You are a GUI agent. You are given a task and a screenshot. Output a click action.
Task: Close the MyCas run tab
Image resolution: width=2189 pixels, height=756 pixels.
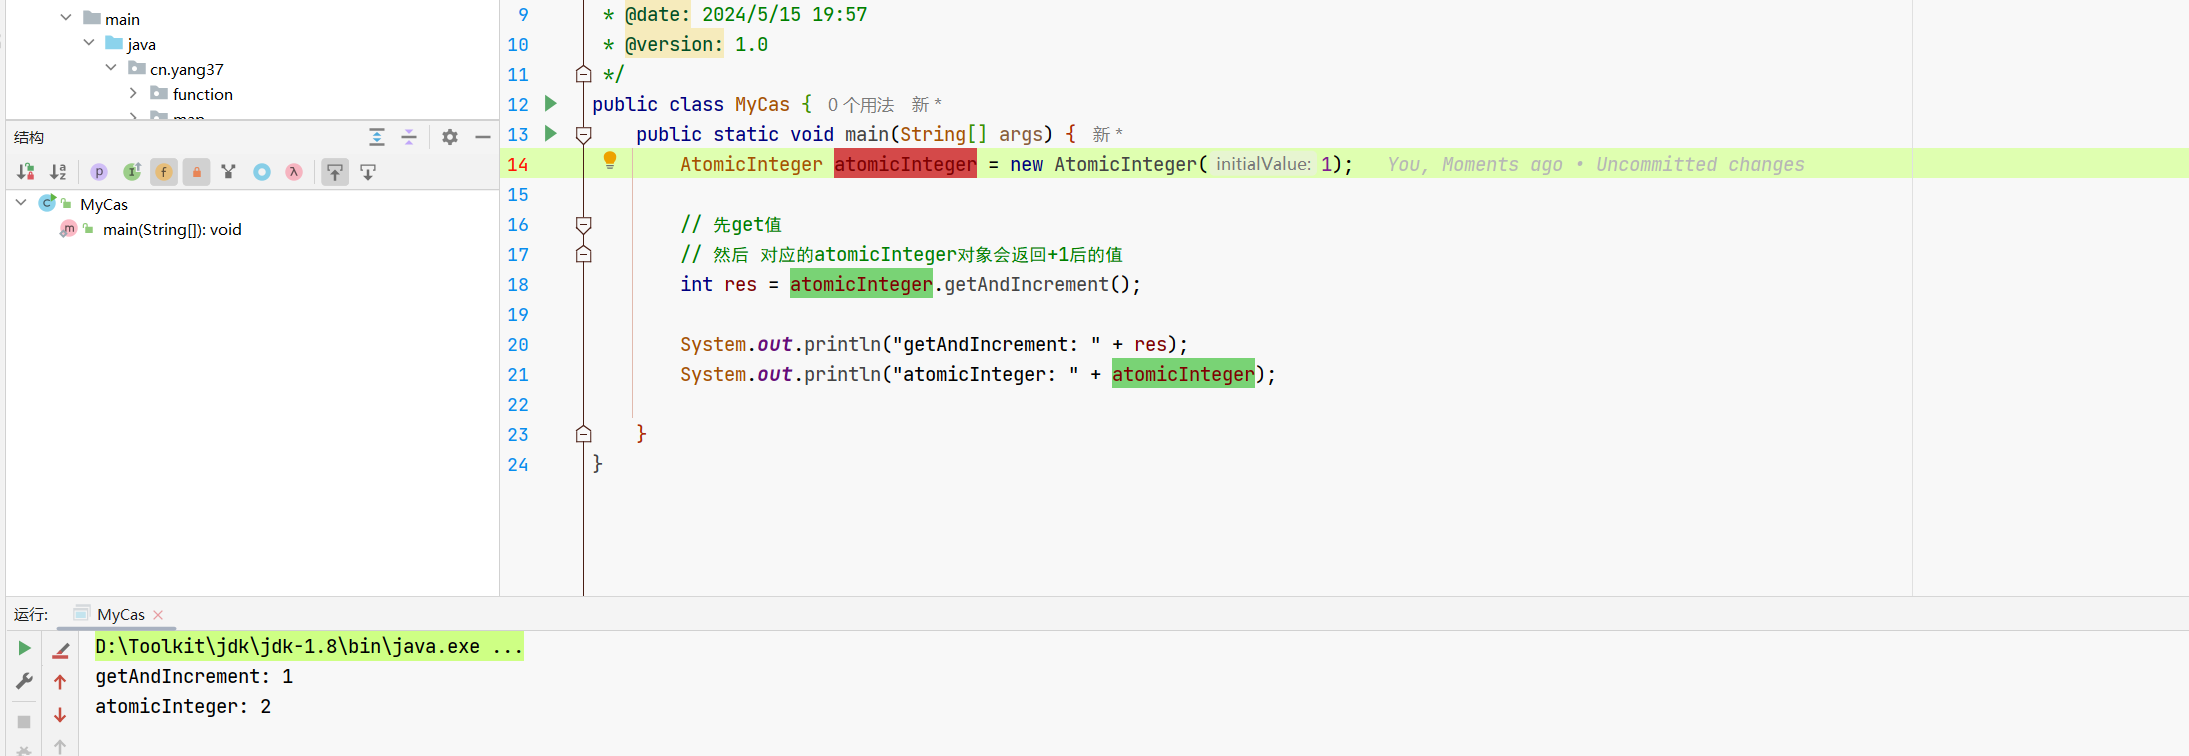point(158,615)
